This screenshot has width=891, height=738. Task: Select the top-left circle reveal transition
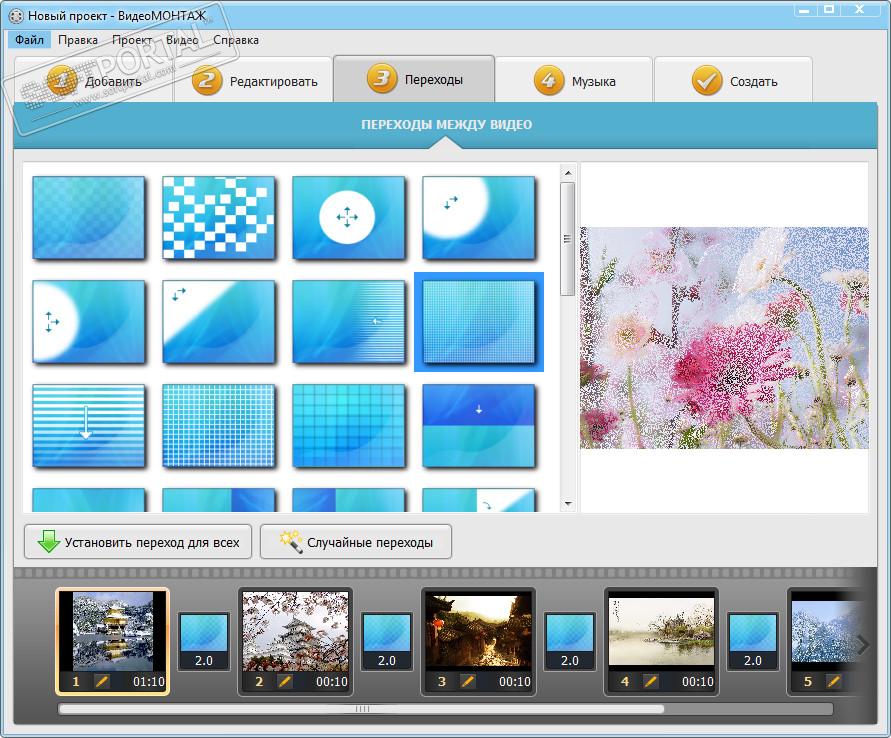click(478, 218)
